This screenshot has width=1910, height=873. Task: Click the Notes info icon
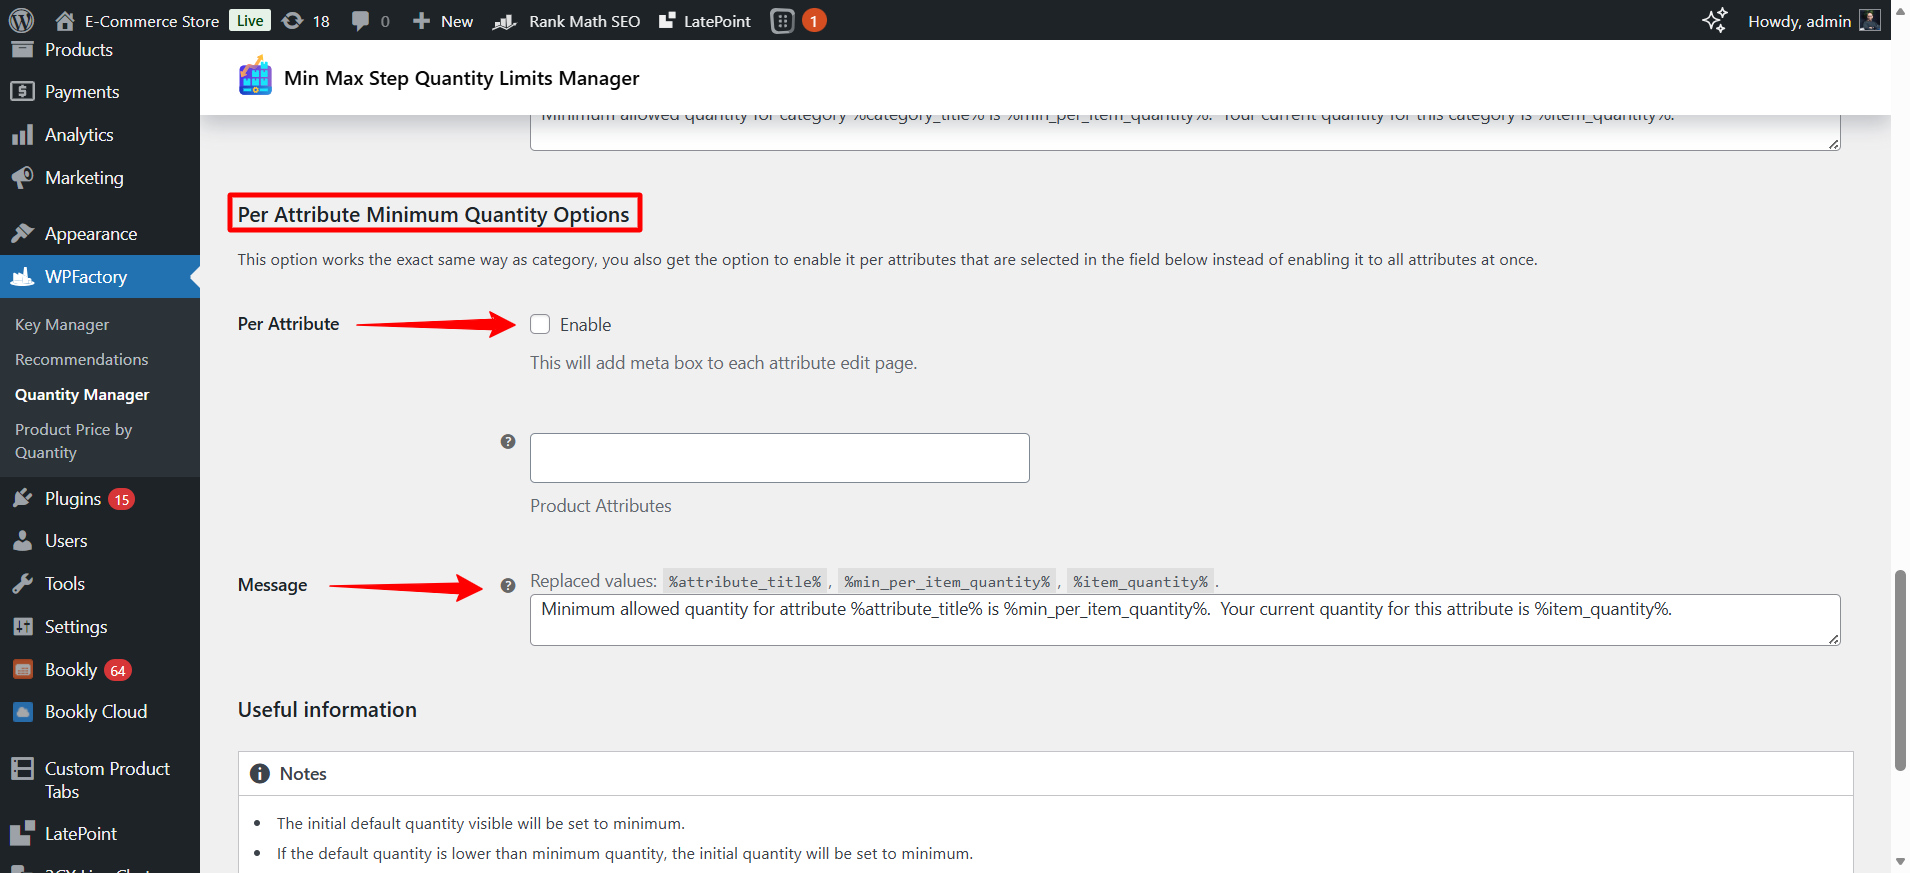click(x=260, y=774)
